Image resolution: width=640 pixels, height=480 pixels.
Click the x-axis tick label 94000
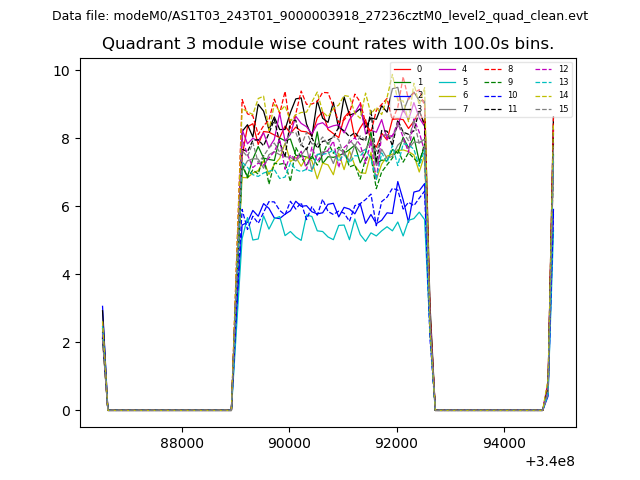pos(503,443)
